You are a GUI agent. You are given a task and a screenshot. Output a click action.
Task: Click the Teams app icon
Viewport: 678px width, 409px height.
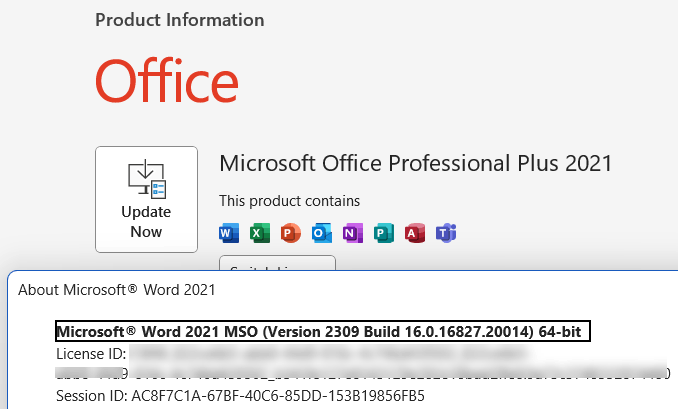(x=446, y=233)
